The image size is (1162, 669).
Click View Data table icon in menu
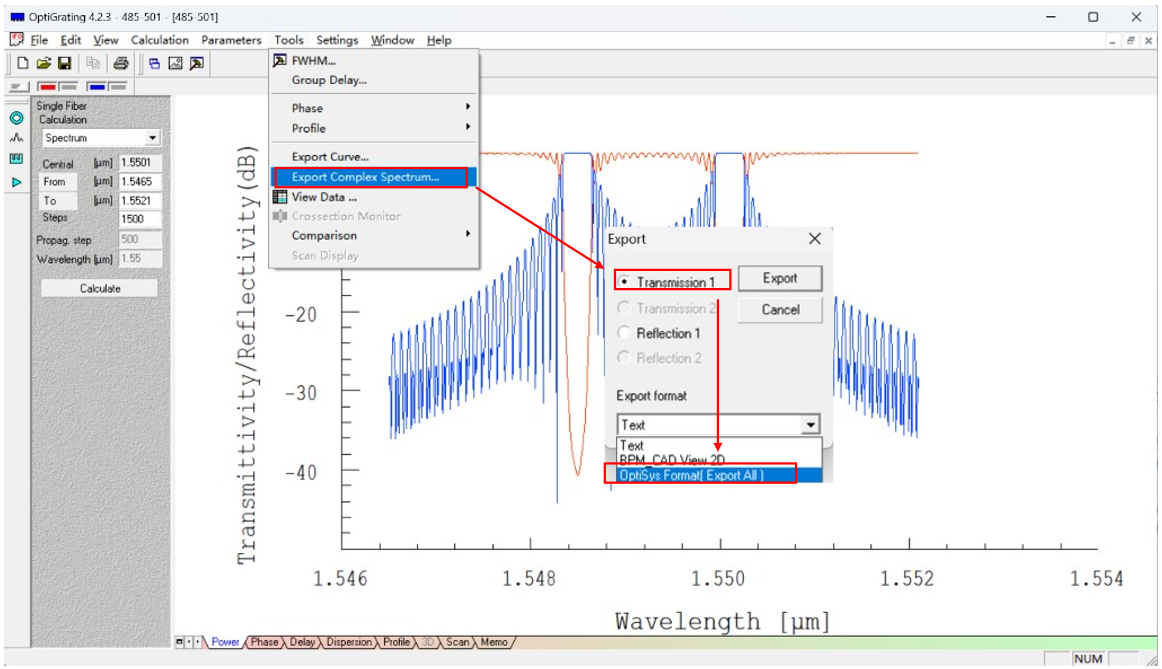[280, 197]
